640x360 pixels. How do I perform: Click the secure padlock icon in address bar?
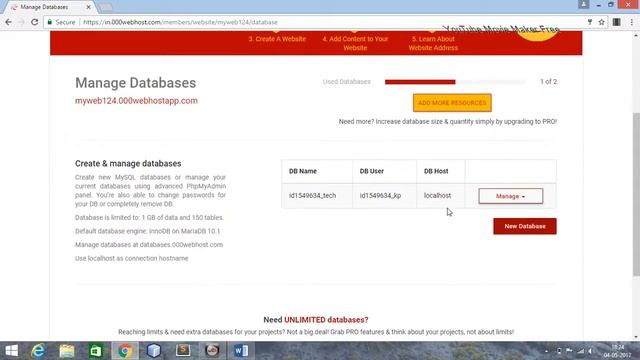[50, 22]
